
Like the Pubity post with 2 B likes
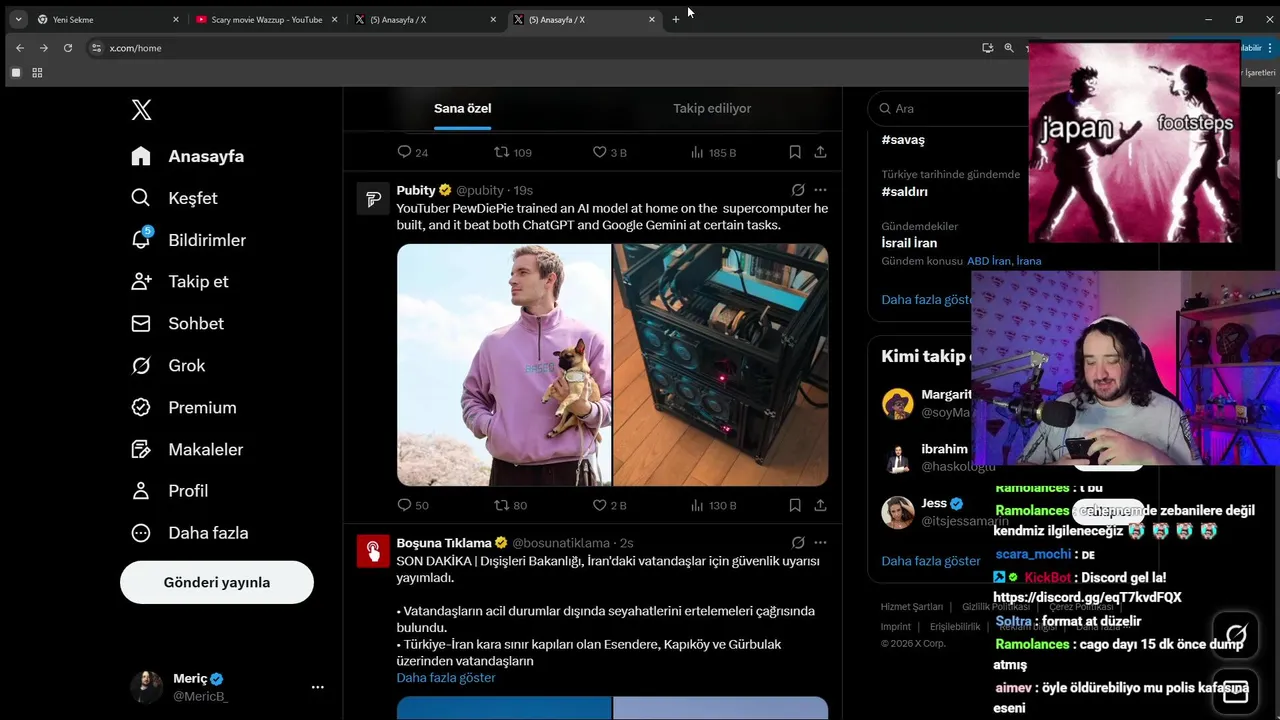pos(610,505)
